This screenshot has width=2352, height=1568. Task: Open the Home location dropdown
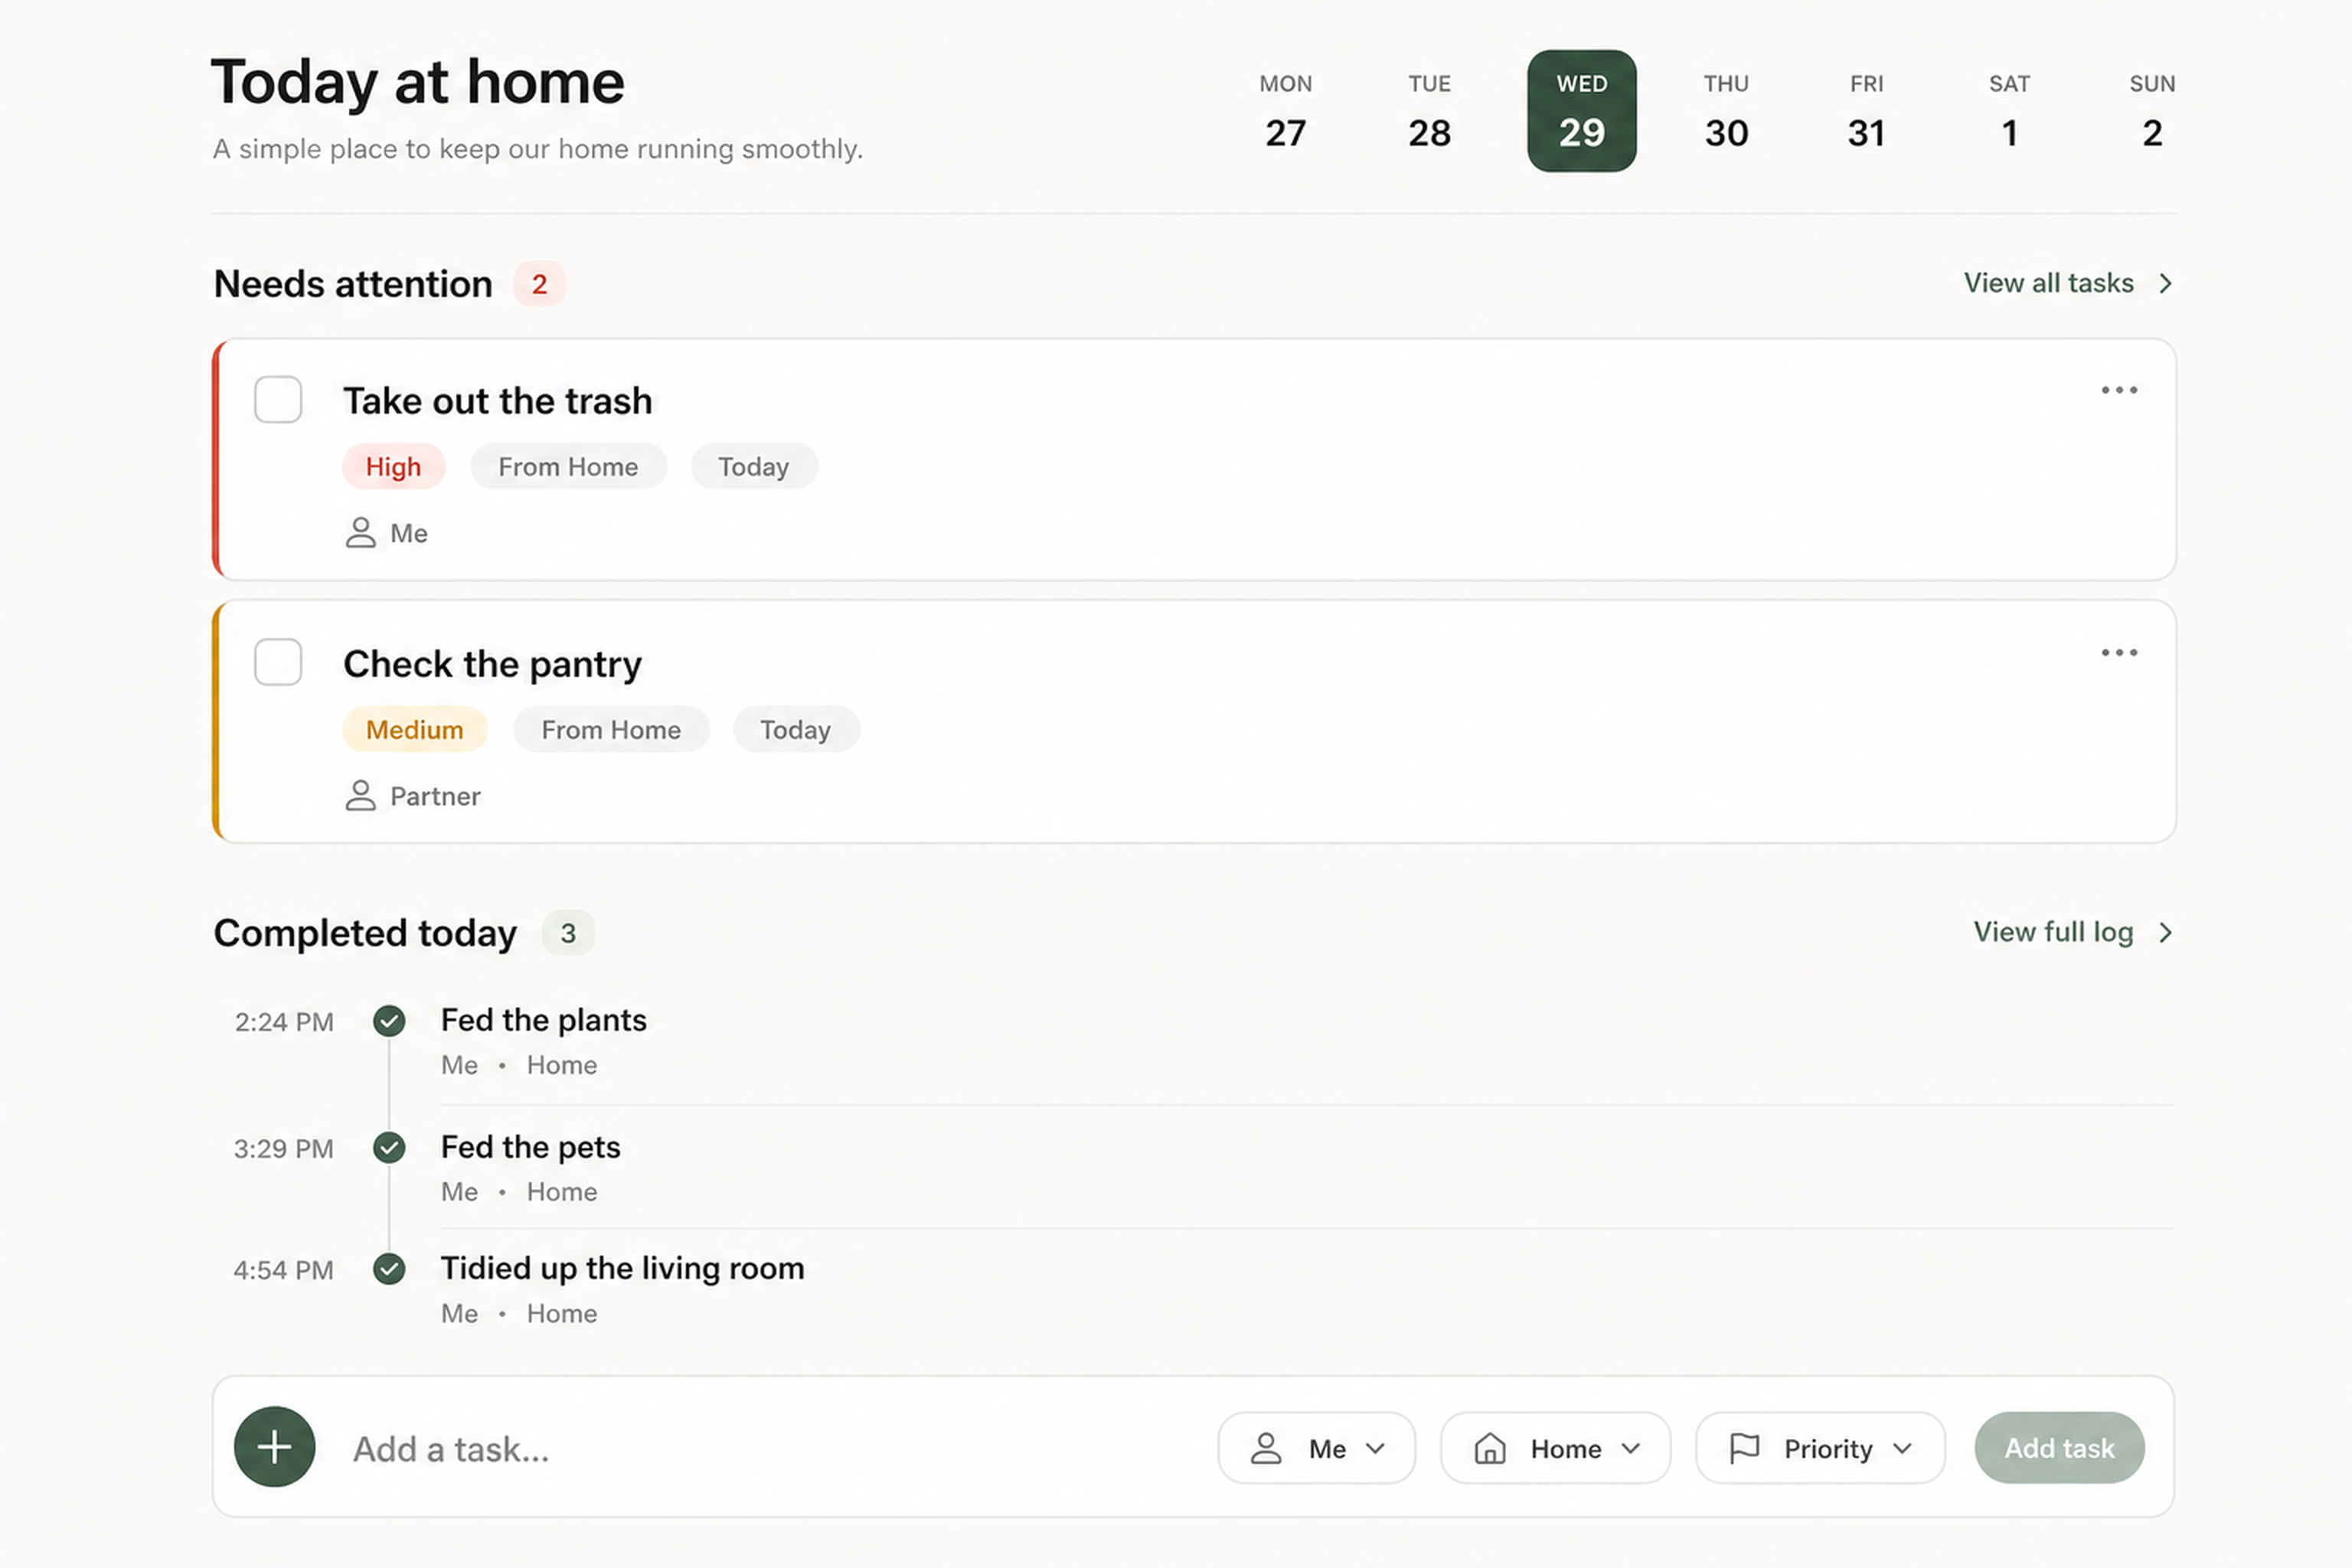click(x=1555, y=1448)
